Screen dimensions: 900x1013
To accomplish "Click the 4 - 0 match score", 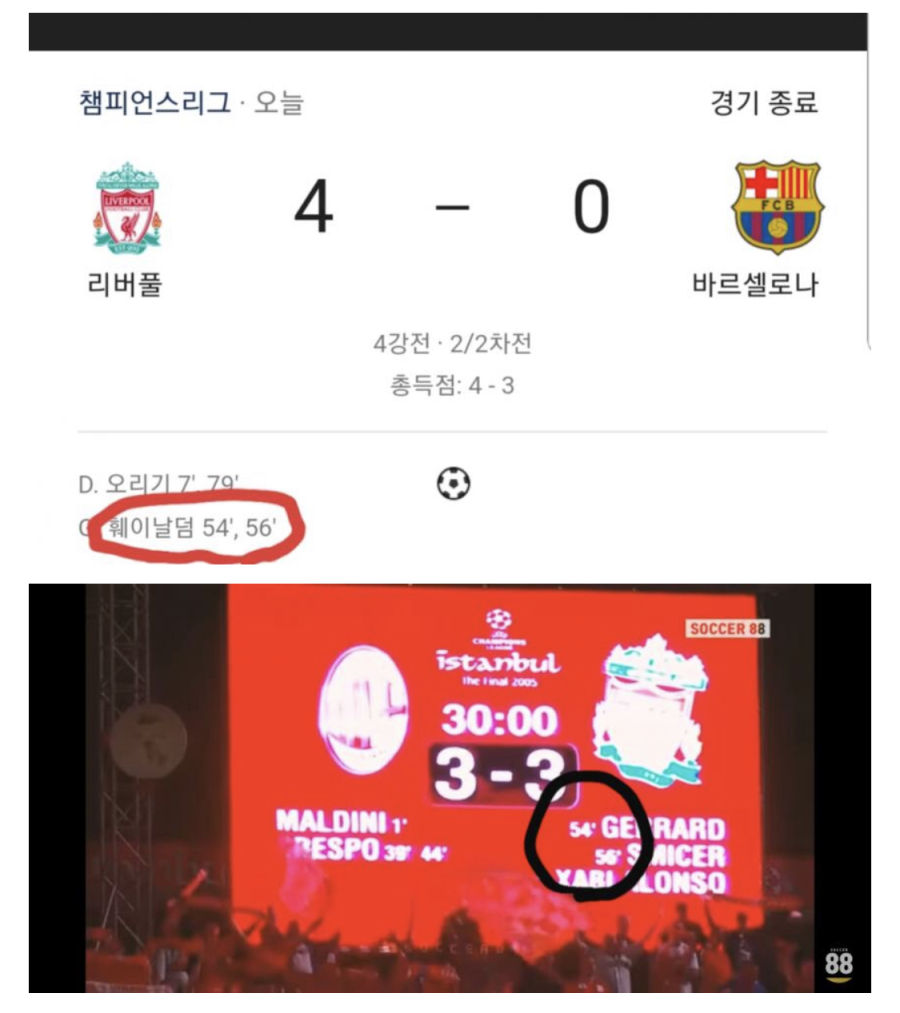I will (452, 207).
